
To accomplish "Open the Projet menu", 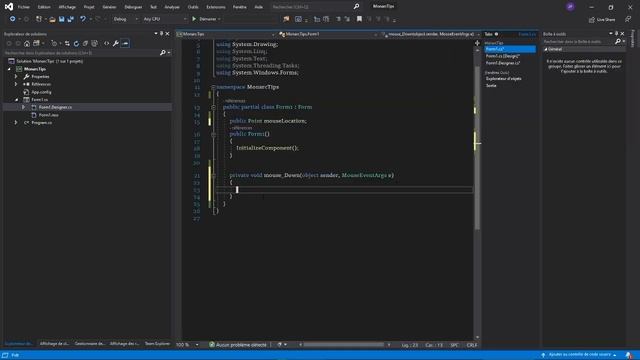I will click(89, 7).
